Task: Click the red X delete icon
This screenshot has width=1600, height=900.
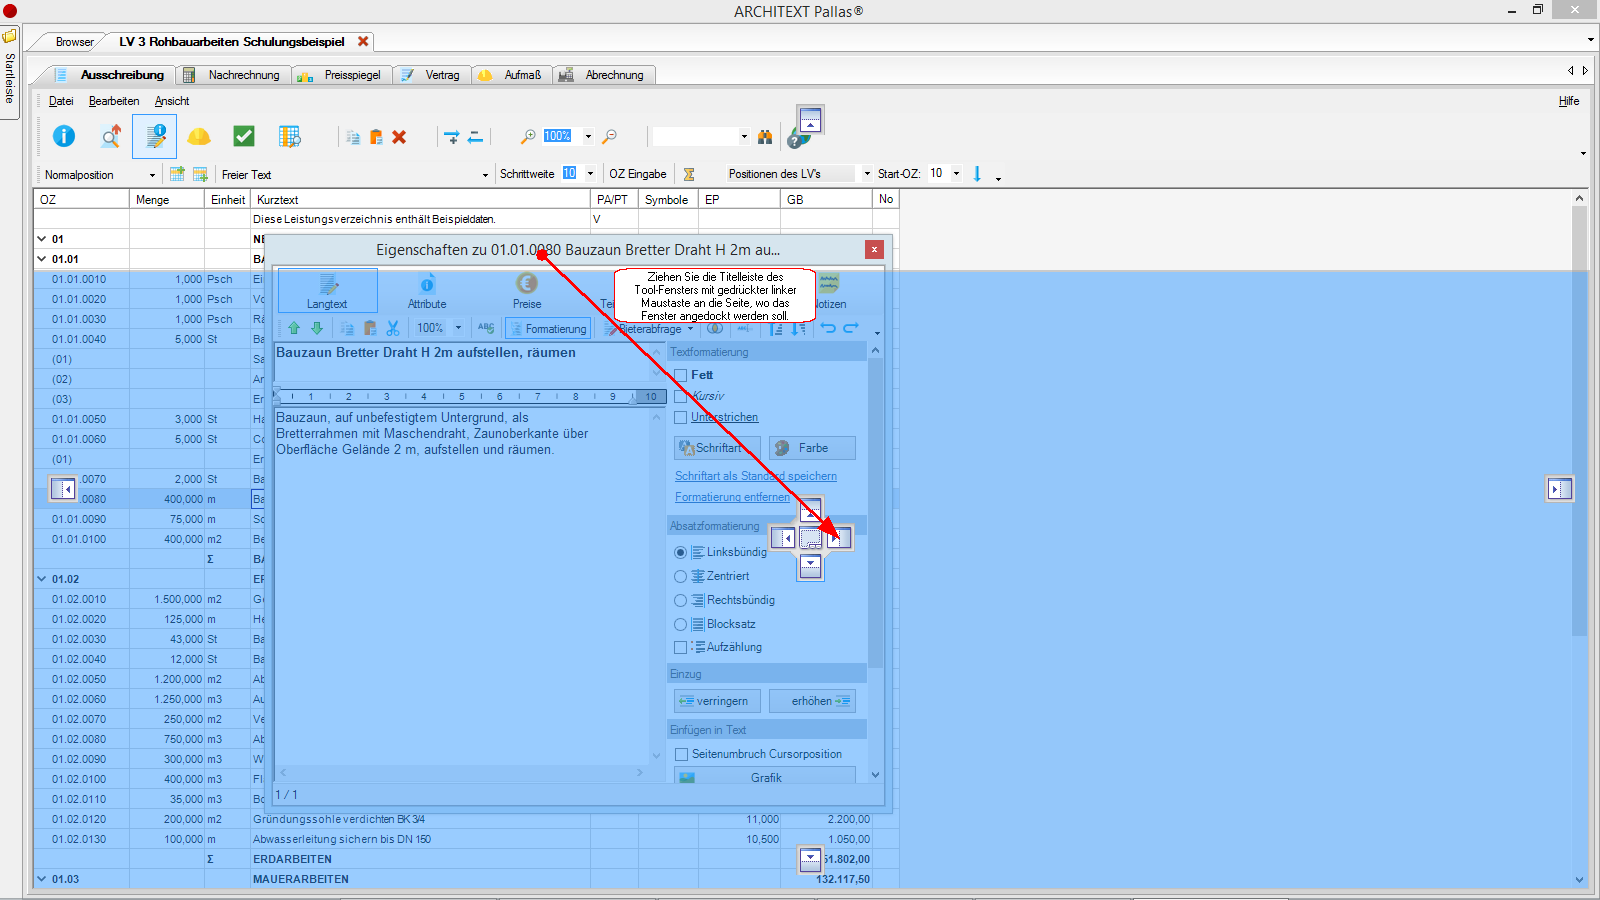Action: point(399,137)
